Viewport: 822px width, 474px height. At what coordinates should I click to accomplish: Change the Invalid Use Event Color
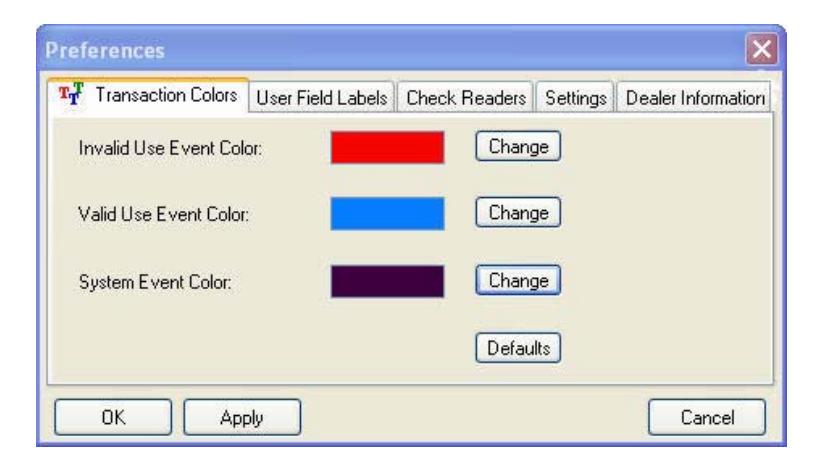click(518, 146)
